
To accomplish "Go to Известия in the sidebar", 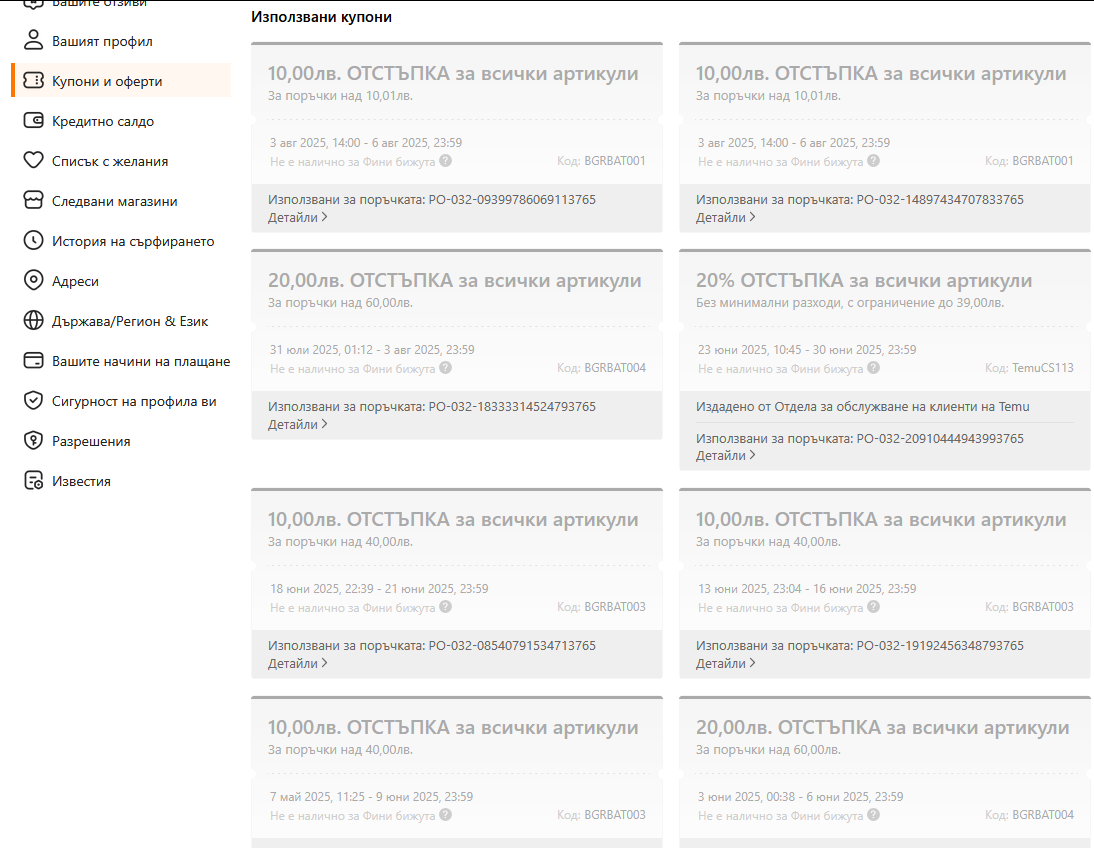I will click(x=81, y=481).
